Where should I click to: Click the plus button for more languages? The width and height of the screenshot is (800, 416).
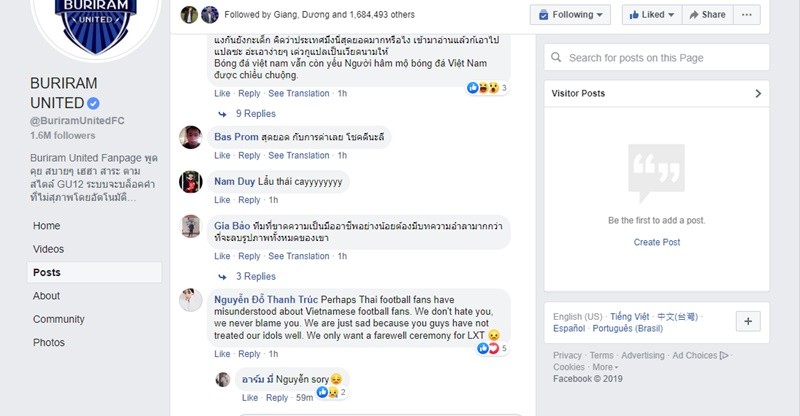[x=750, y=321]
